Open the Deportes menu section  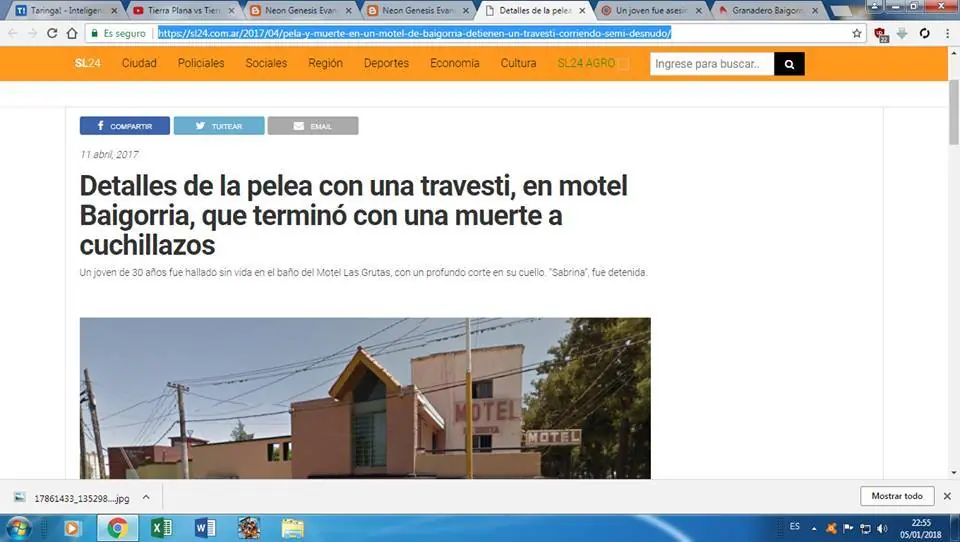(386, 63)
